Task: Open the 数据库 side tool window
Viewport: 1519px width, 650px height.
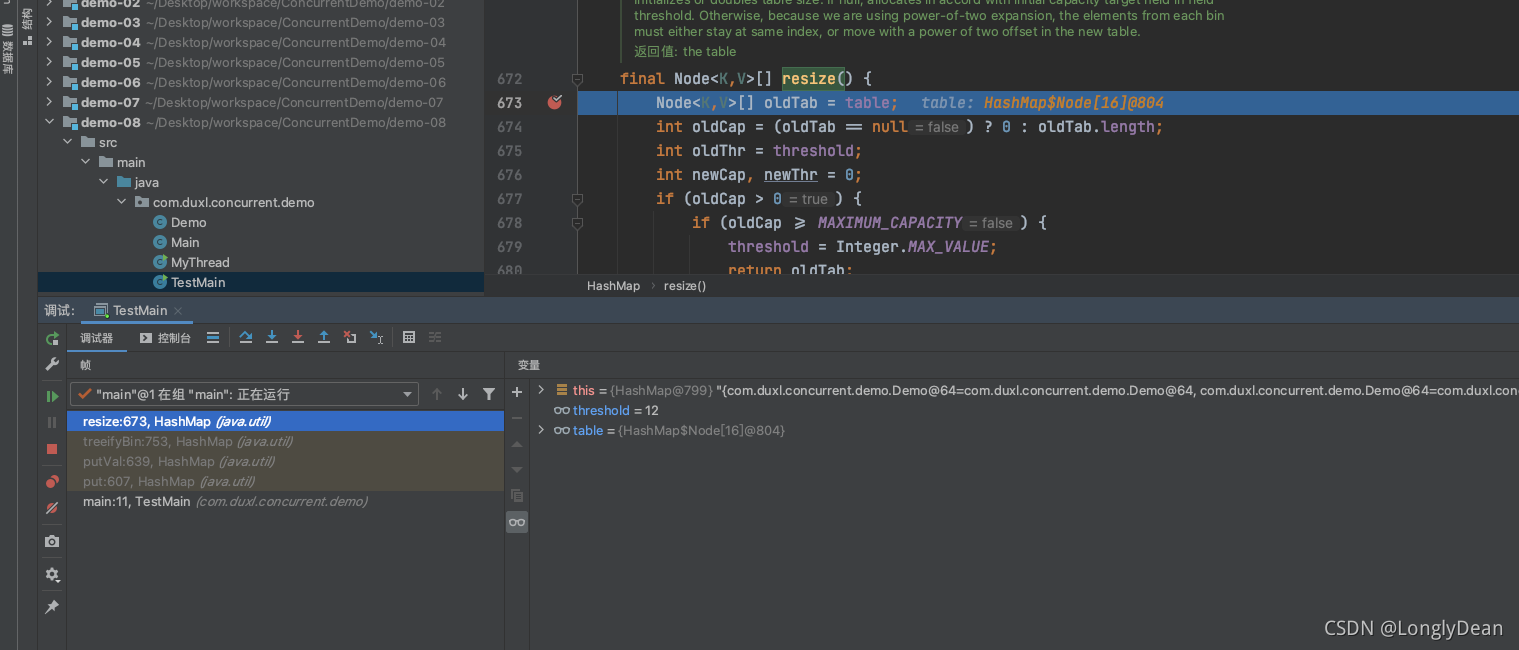Action: tap(8, 50)
